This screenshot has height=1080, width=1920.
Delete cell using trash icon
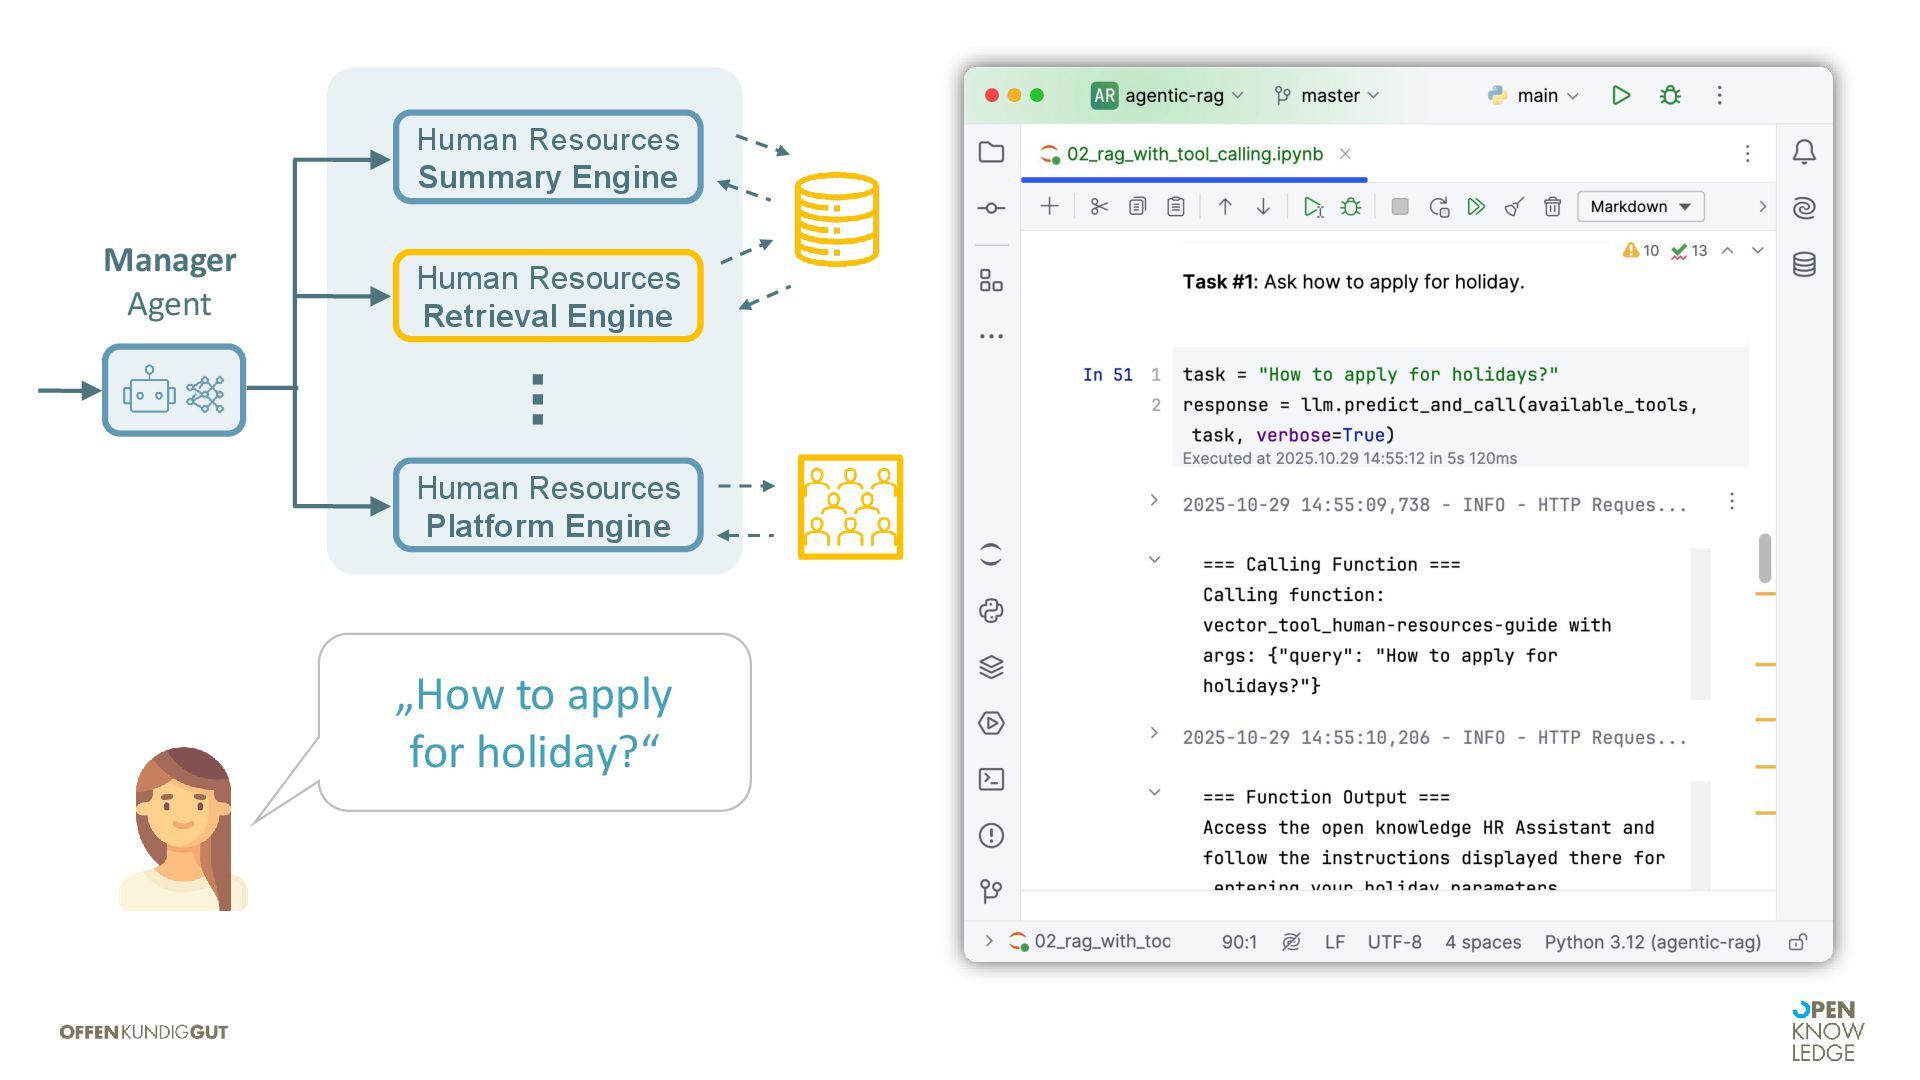tap(1552, 207)
